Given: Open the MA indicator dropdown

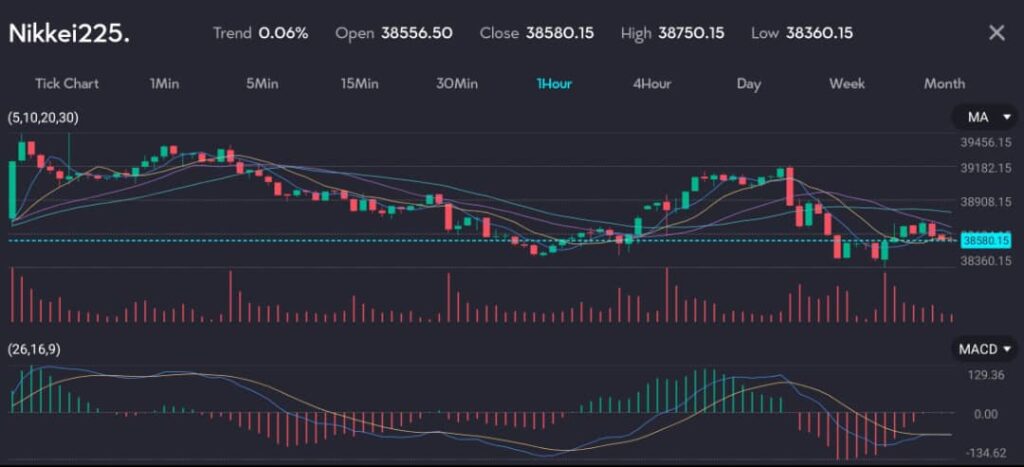Looking at the screenshot, I should coord(985,118).
